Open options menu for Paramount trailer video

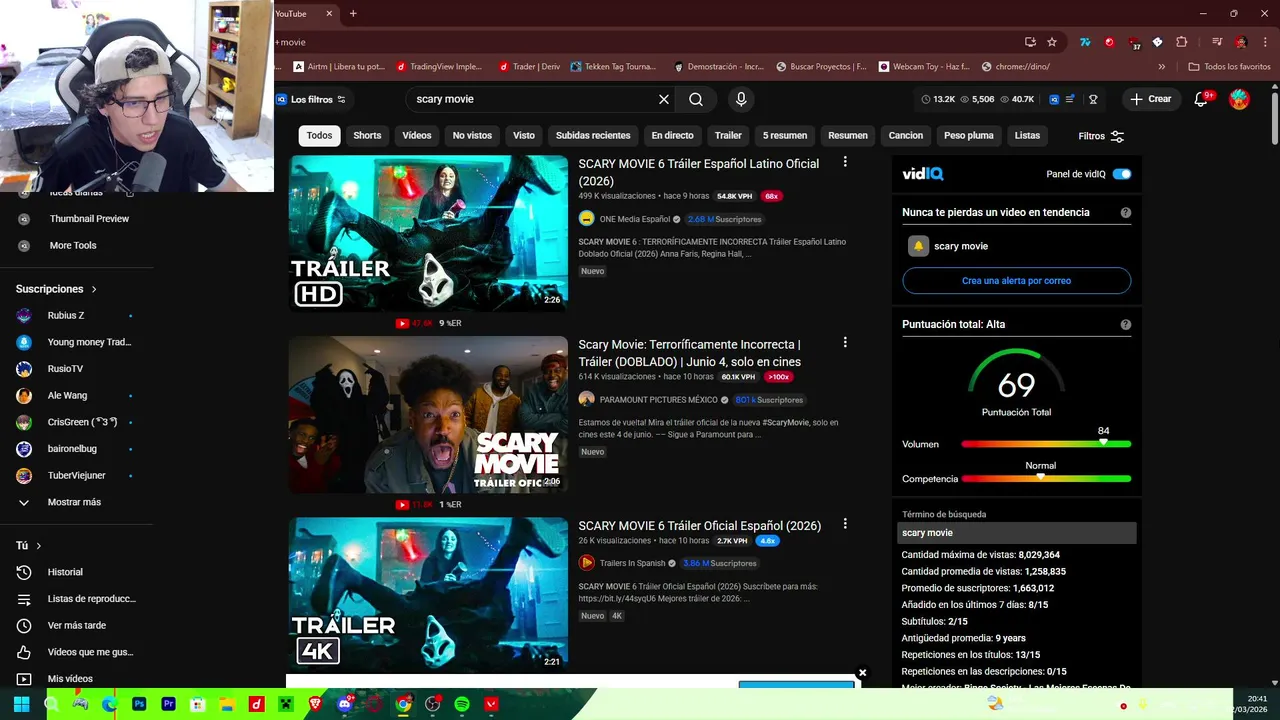click(x=845, y=342)
